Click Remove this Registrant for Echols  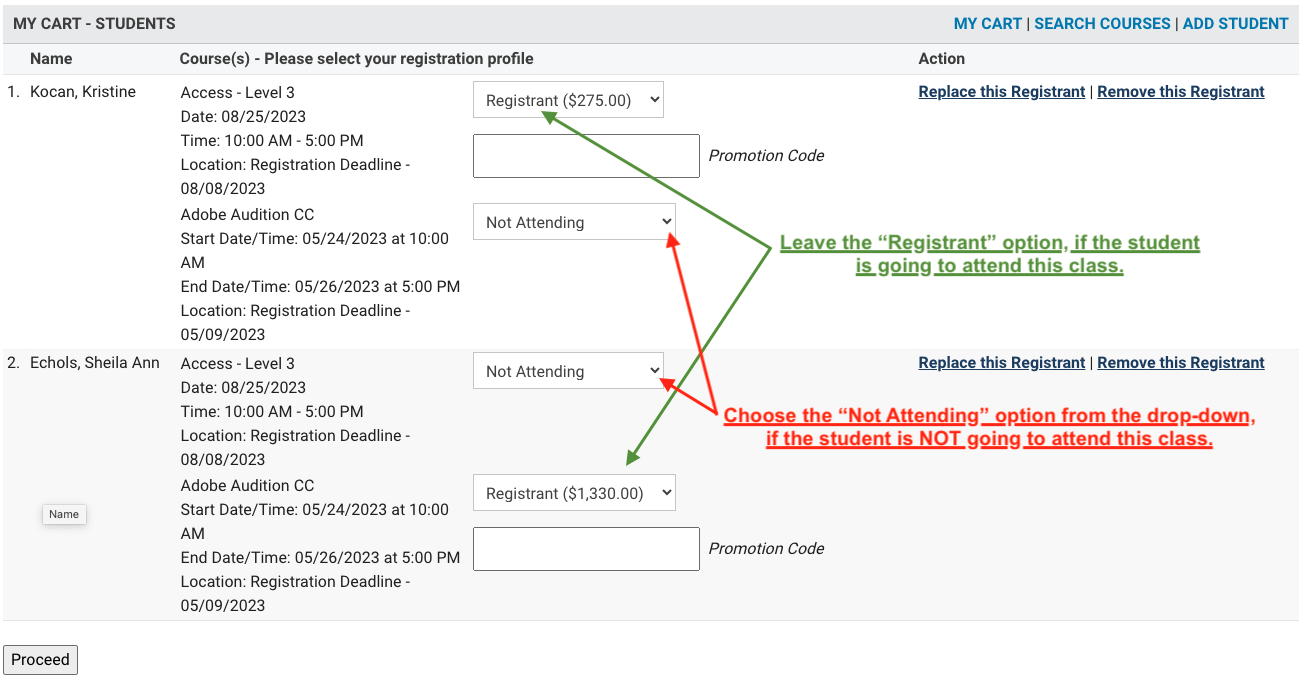coord(1180,362)
